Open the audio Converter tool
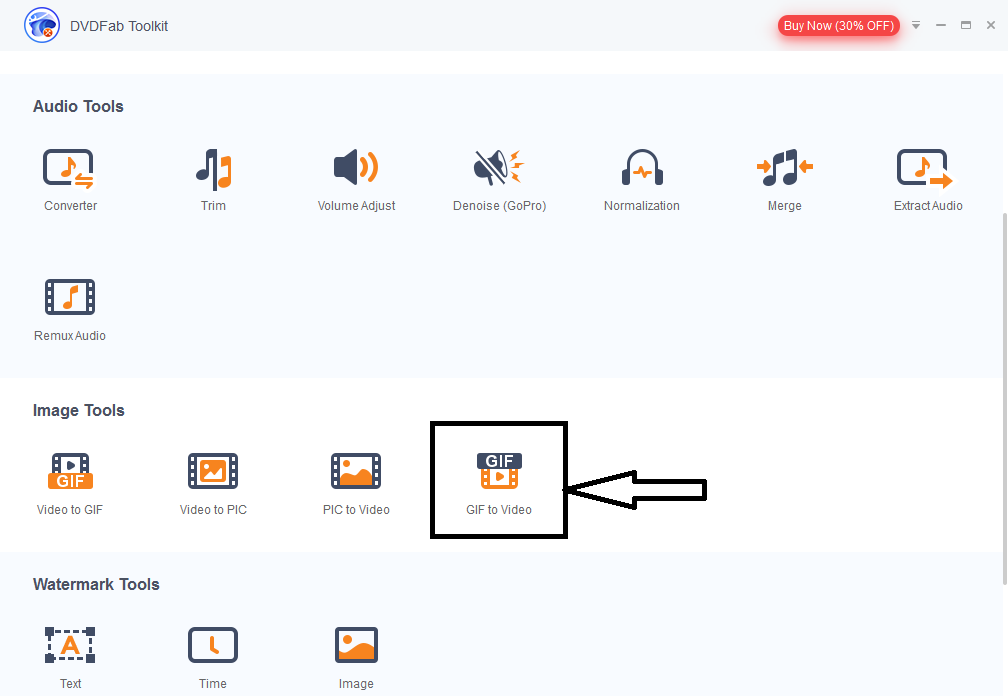 pyautogui.click(x=70, y=180)
